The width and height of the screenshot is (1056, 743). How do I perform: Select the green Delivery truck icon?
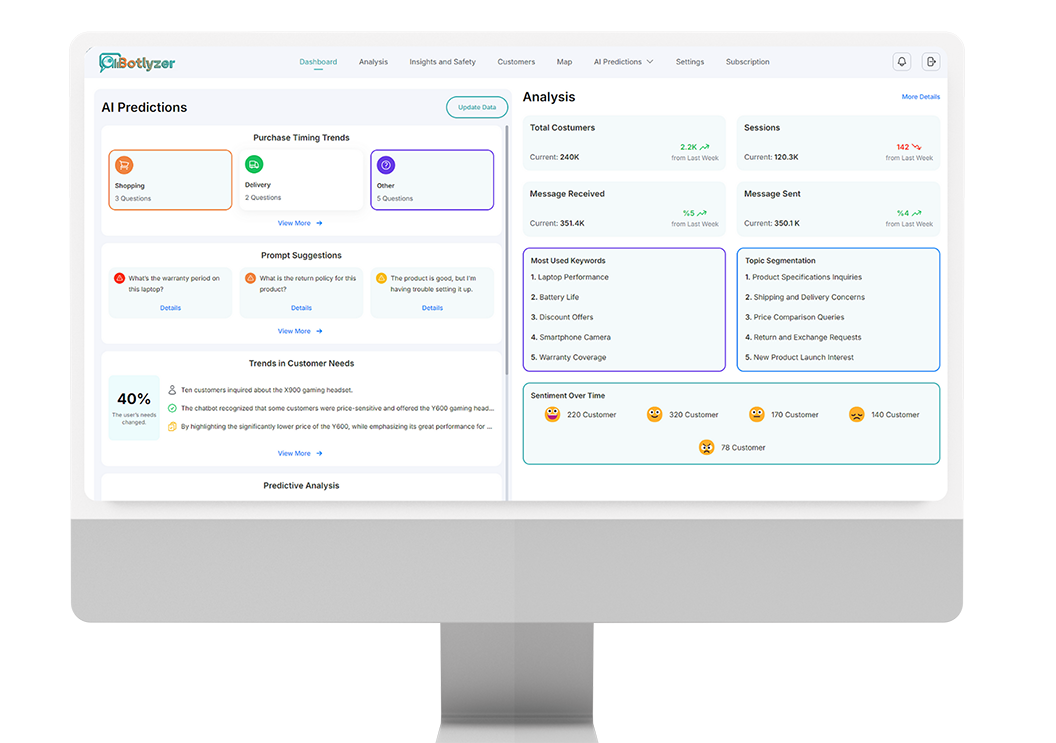254,164
